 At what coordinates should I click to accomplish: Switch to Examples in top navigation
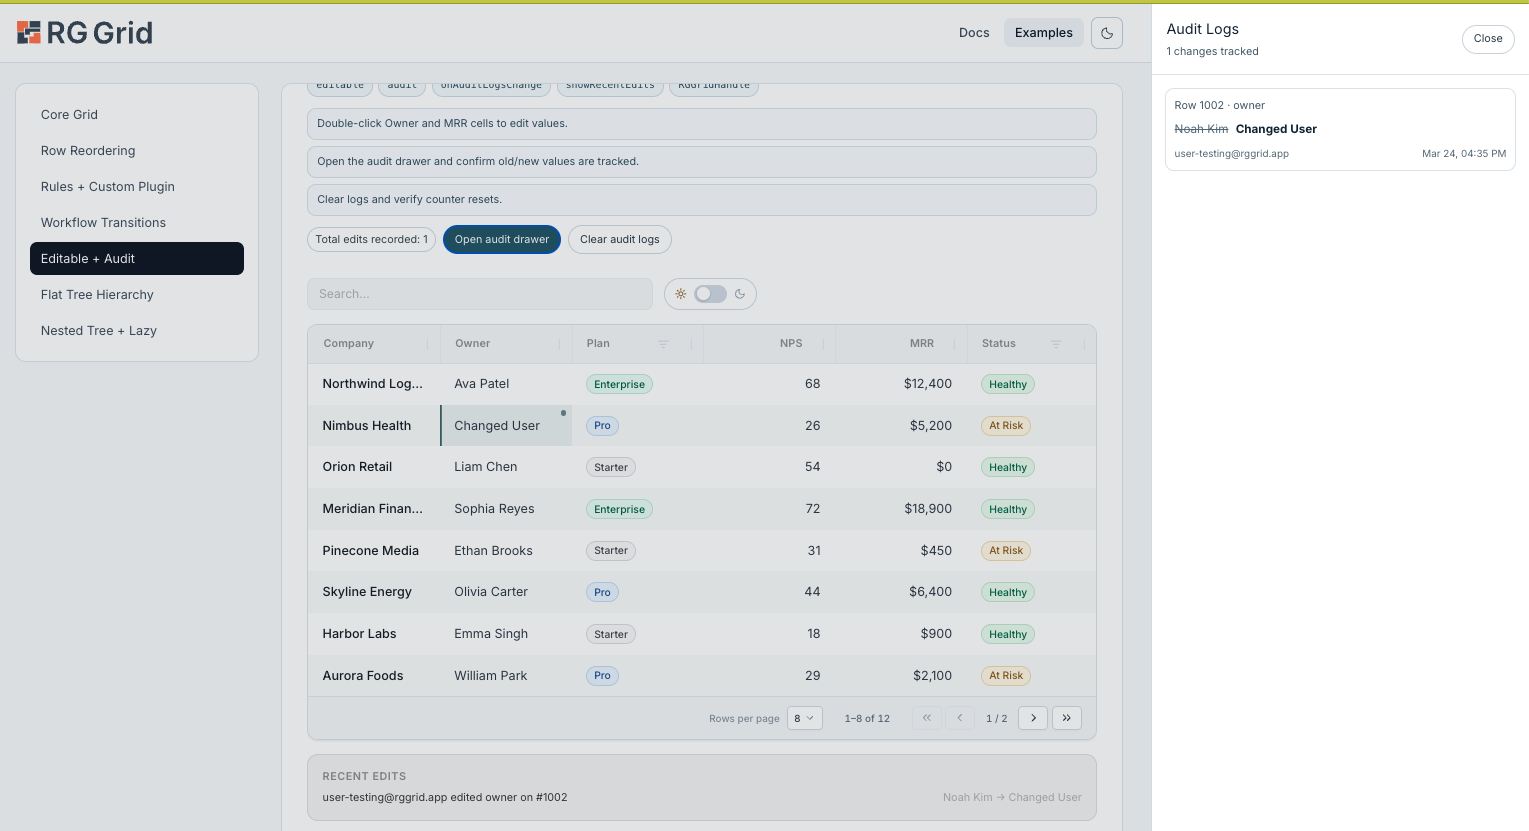1044,33
